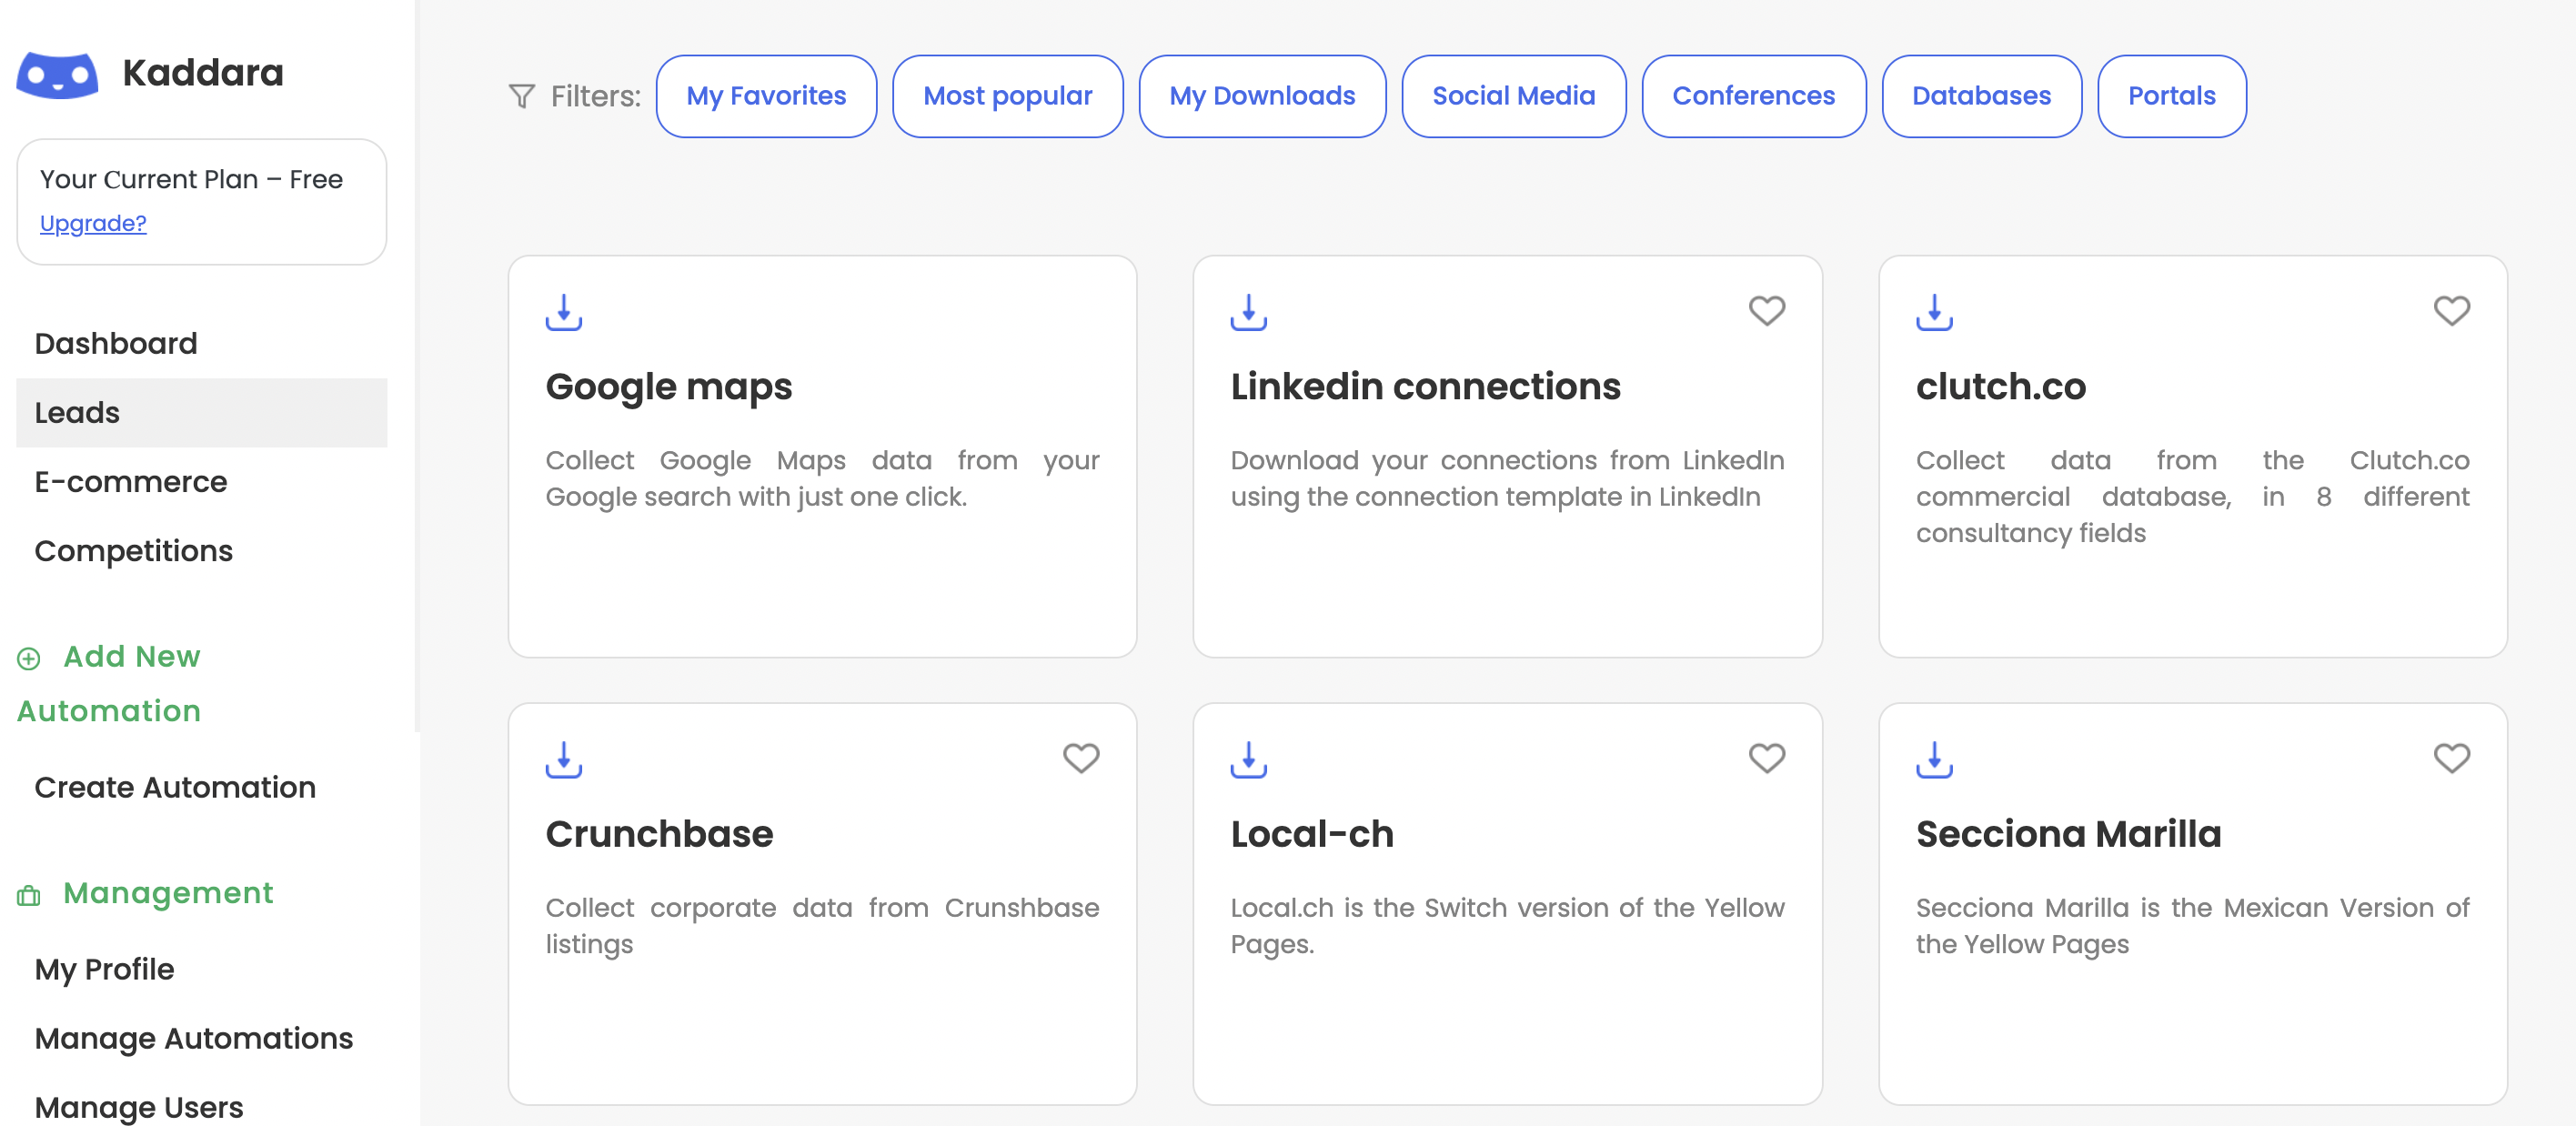
Task: Open the Upgrade plan link
Action: pos(93,223)
